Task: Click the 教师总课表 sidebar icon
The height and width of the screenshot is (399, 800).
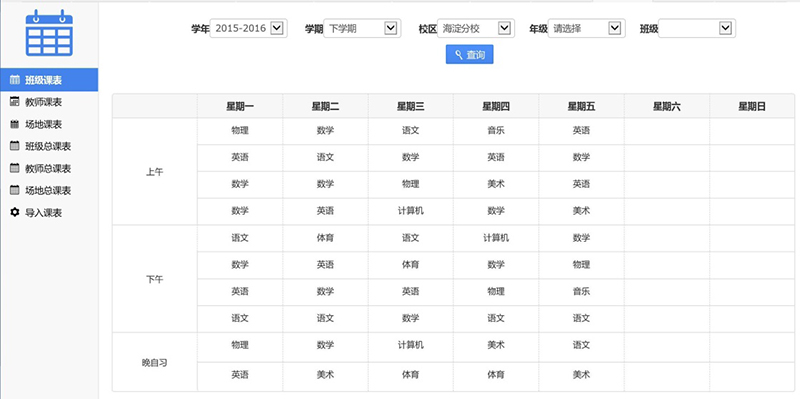Action: 15,168
